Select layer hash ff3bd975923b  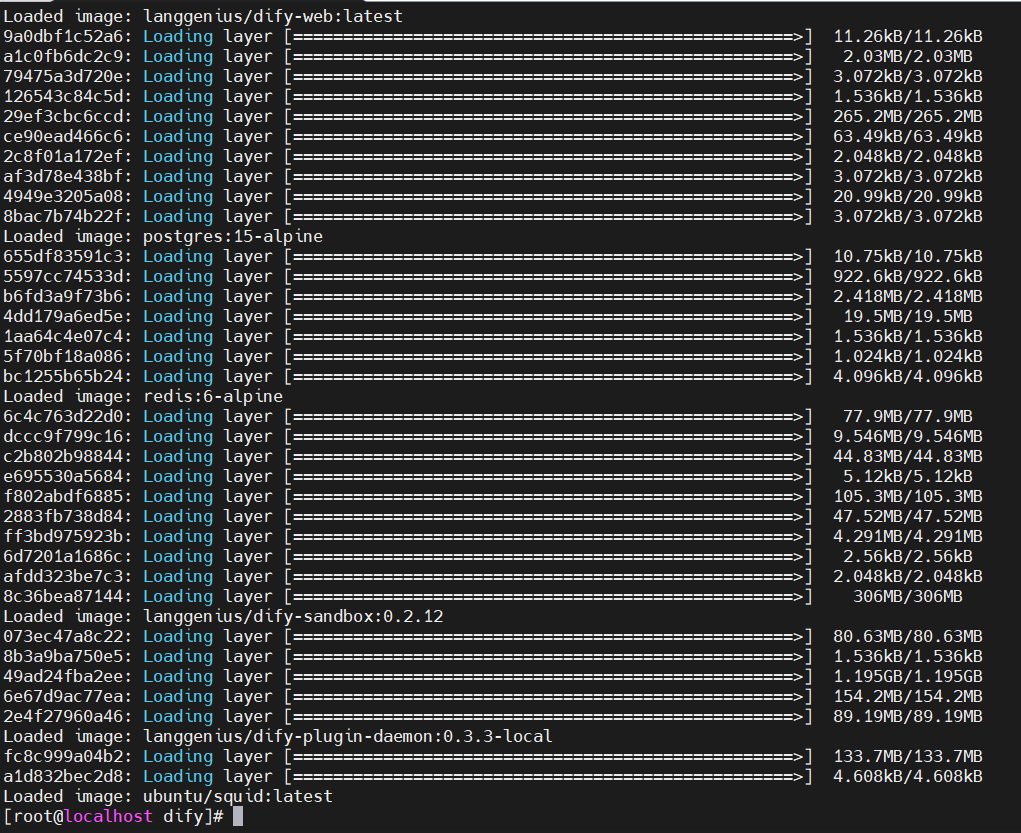[x=63, y=537]
